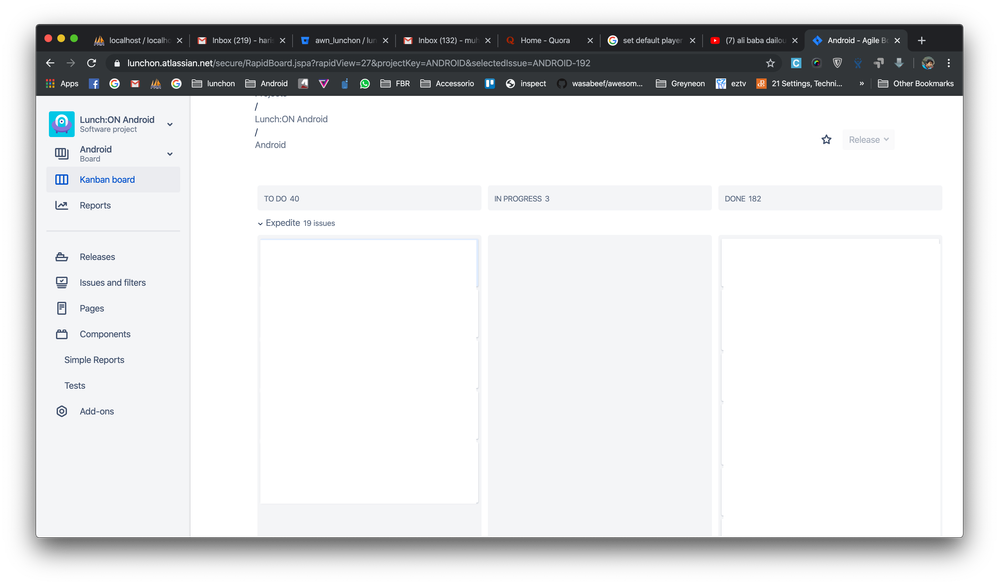The height and width of the screenshot is (585, 999).
Task: Open the Release dropdown
Action: click(868, 140)
